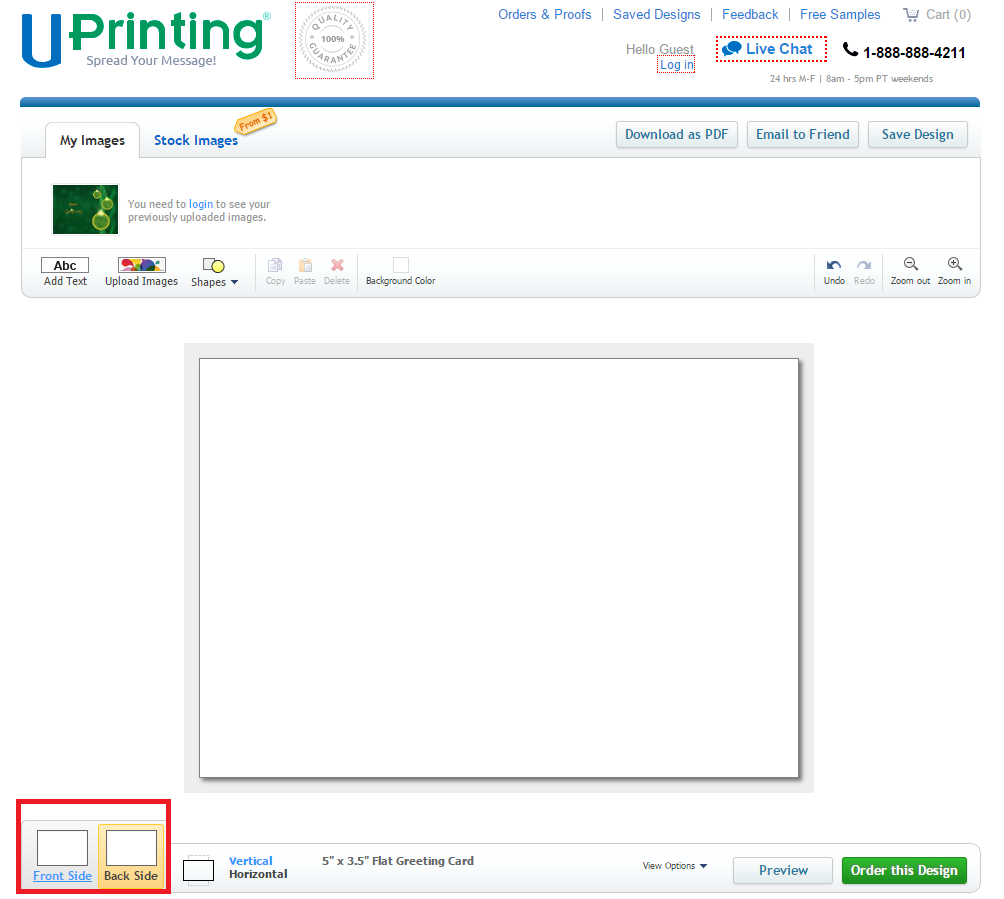
Task: Open the Background Color swatch
Action: 400,265
